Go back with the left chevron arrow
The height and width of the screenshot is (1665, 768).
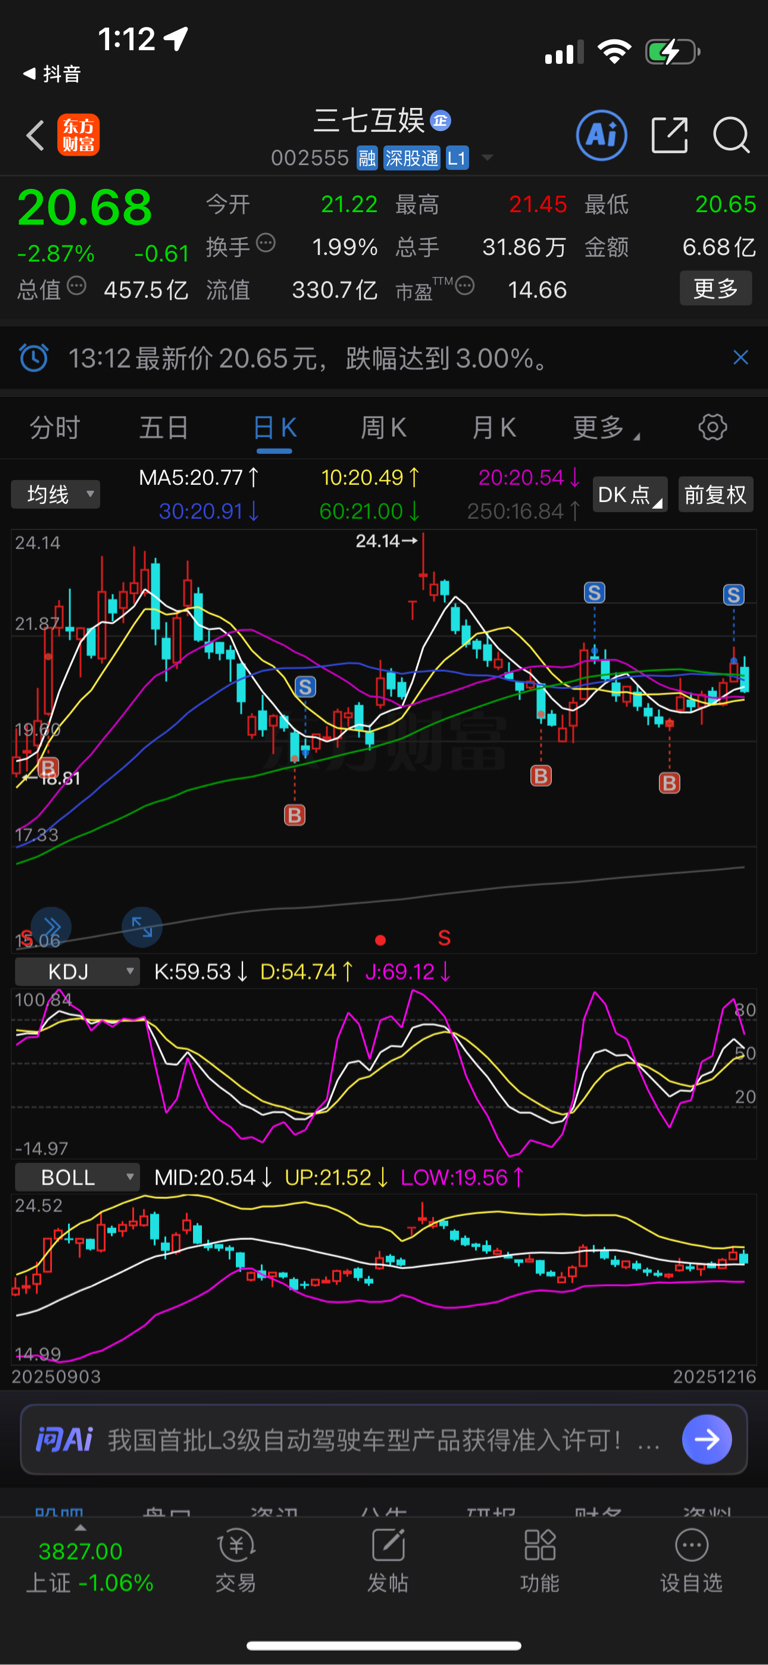pyautogui.click(x=36, y=135)
